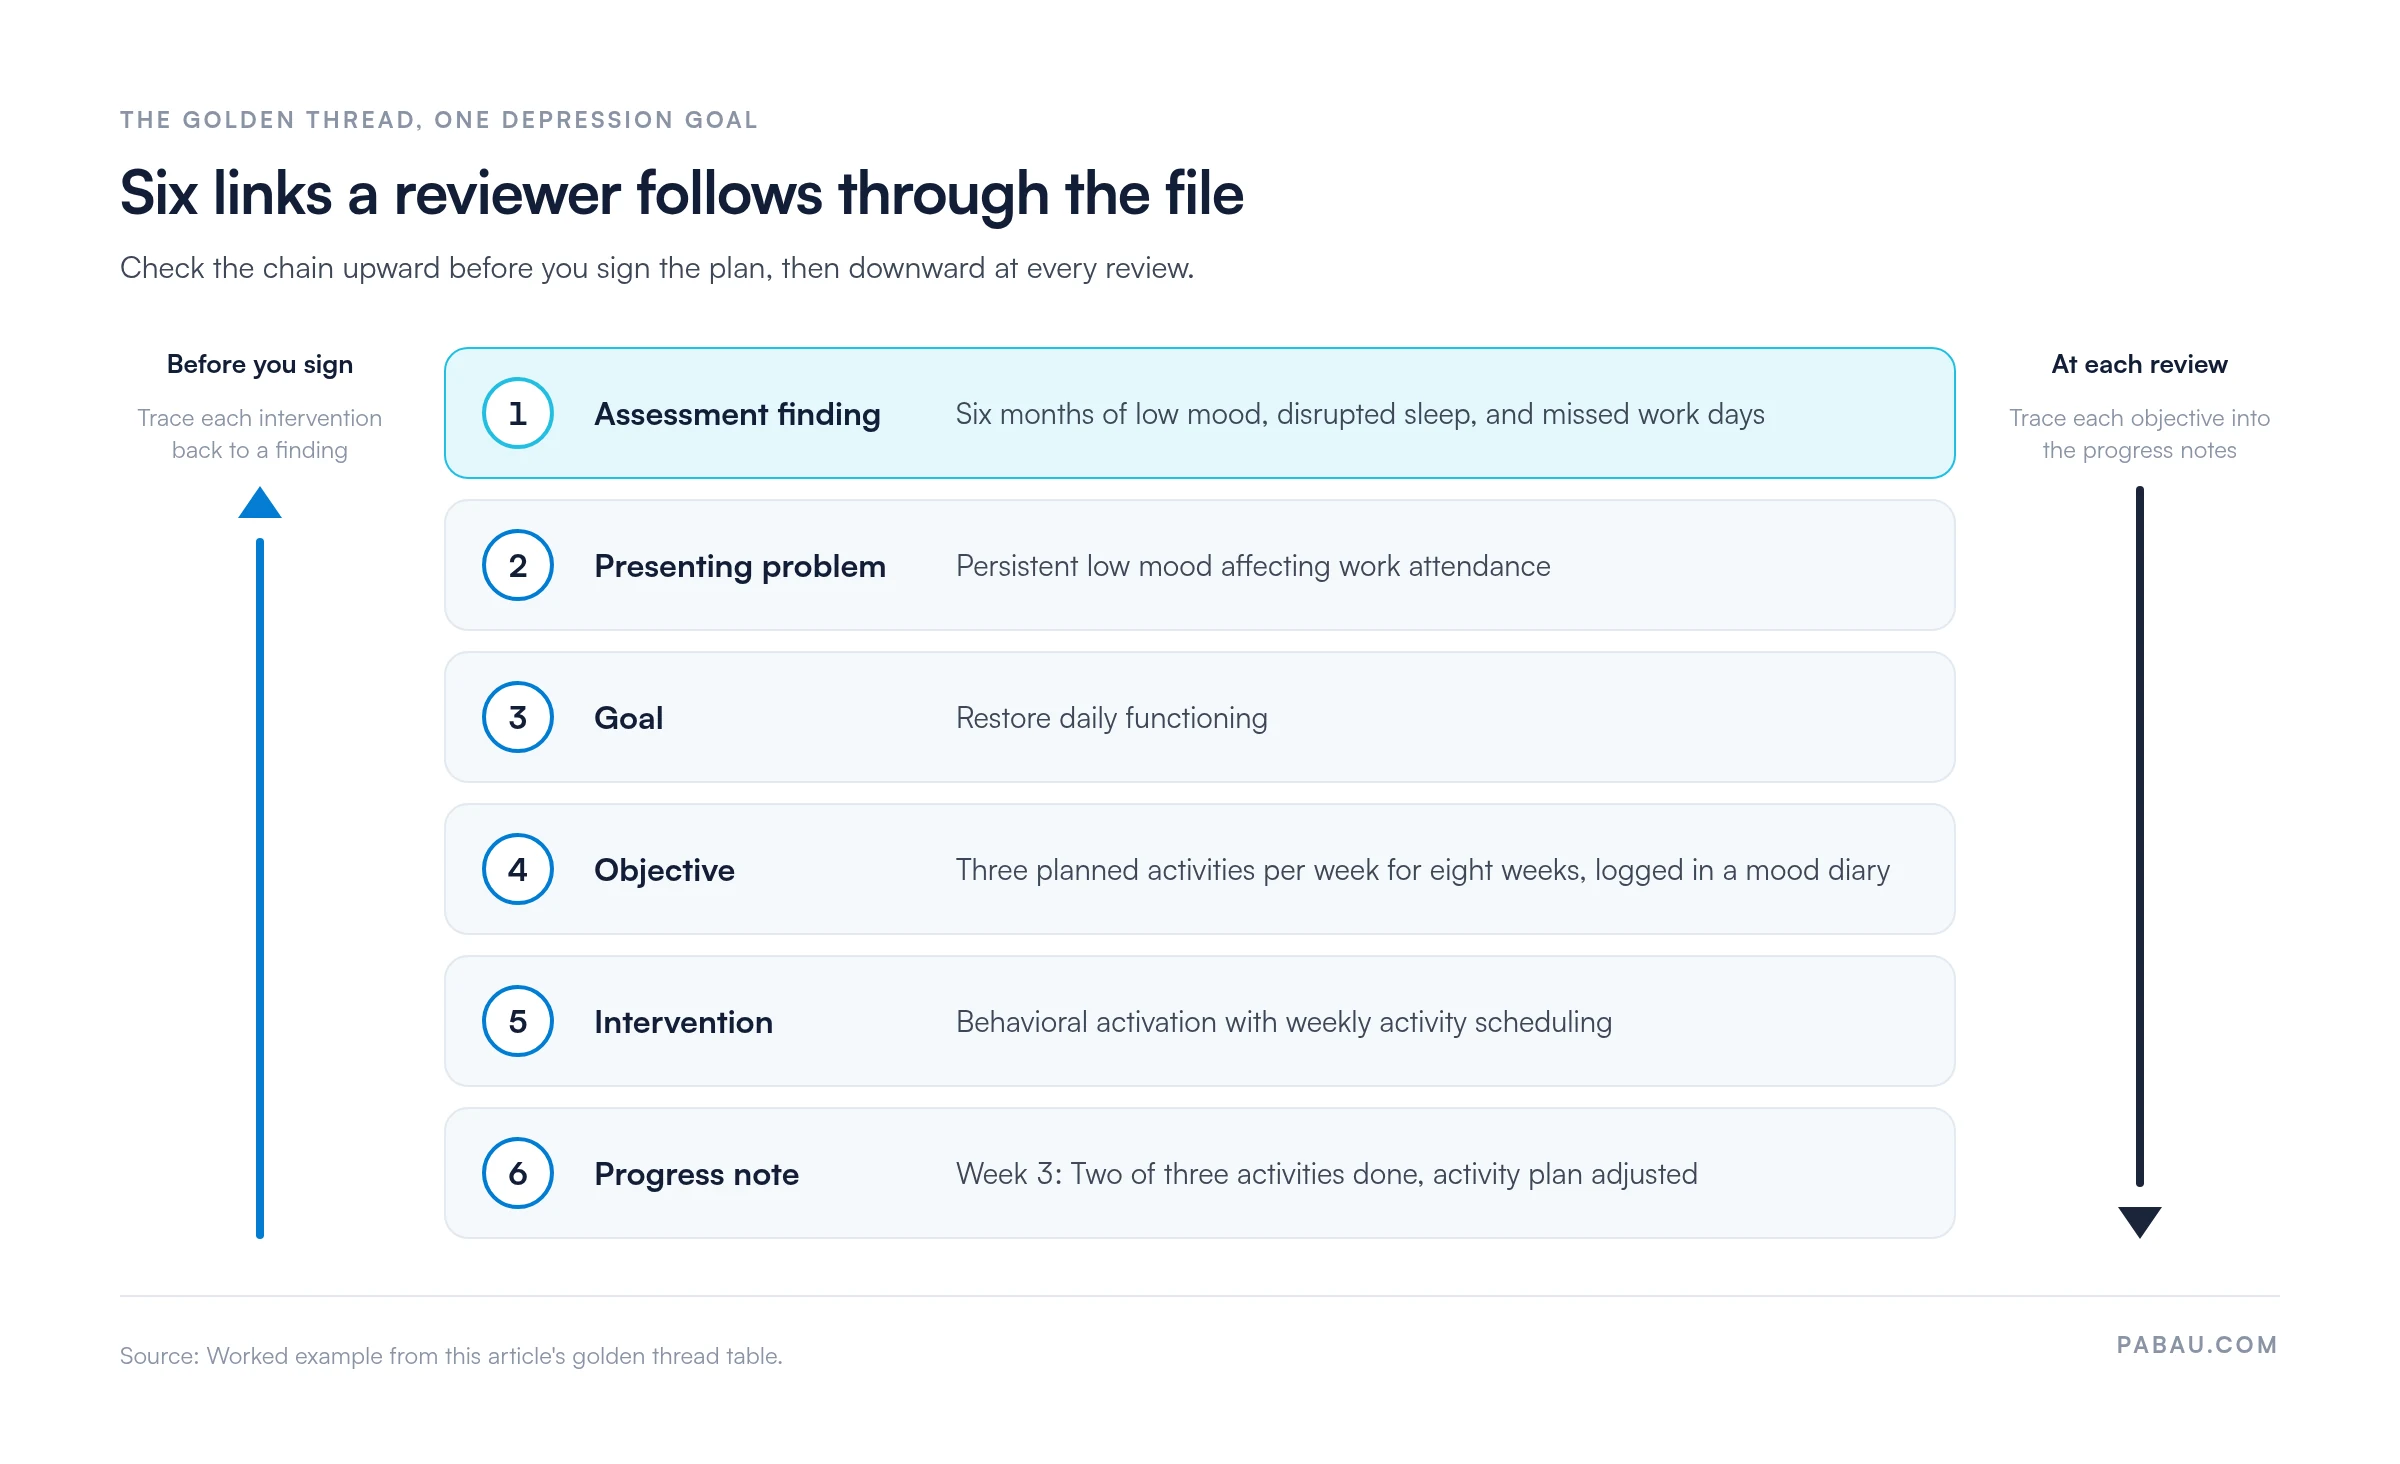The height and width of the screenshot is (1464, 2400).
Task: Click the number 2 circle for Presenting problem
Action: pos(518,565)
